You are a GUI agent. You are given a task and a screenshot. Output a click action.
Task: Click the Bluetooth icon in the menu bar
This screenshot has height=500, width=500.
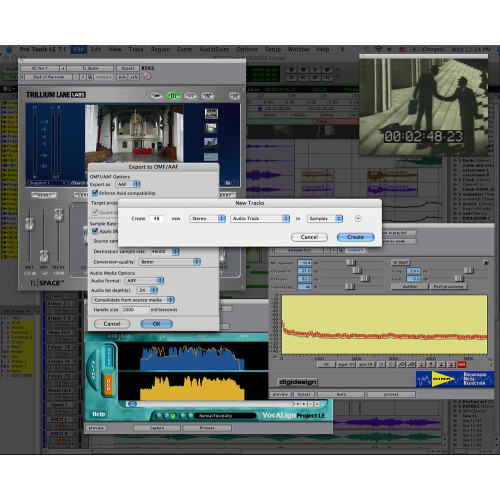point(342,49)
